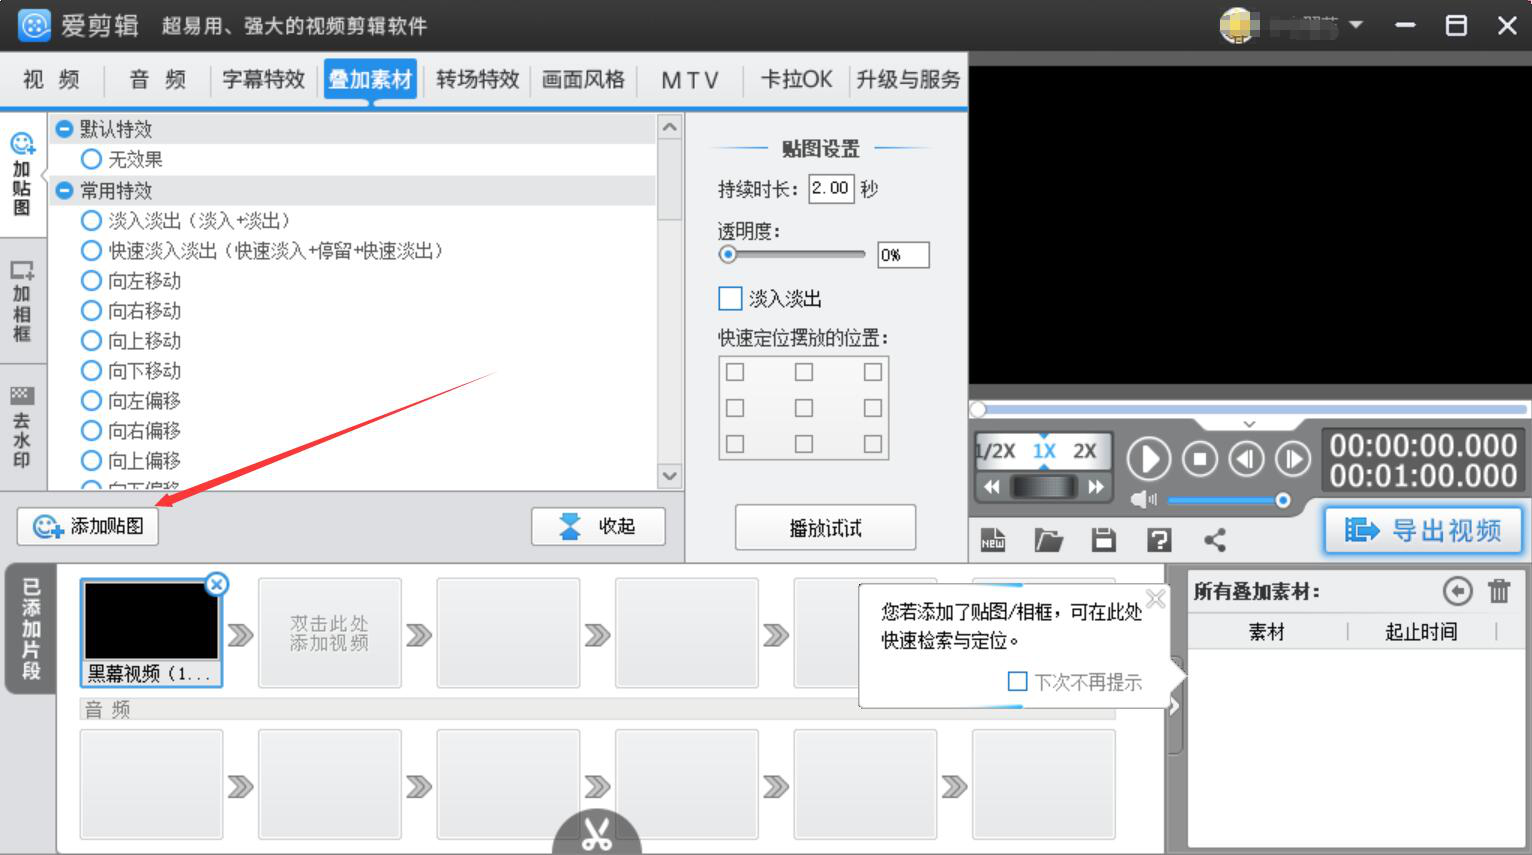Select 1X playback speed
The image size is (1532, 855).
[1044, 451]
